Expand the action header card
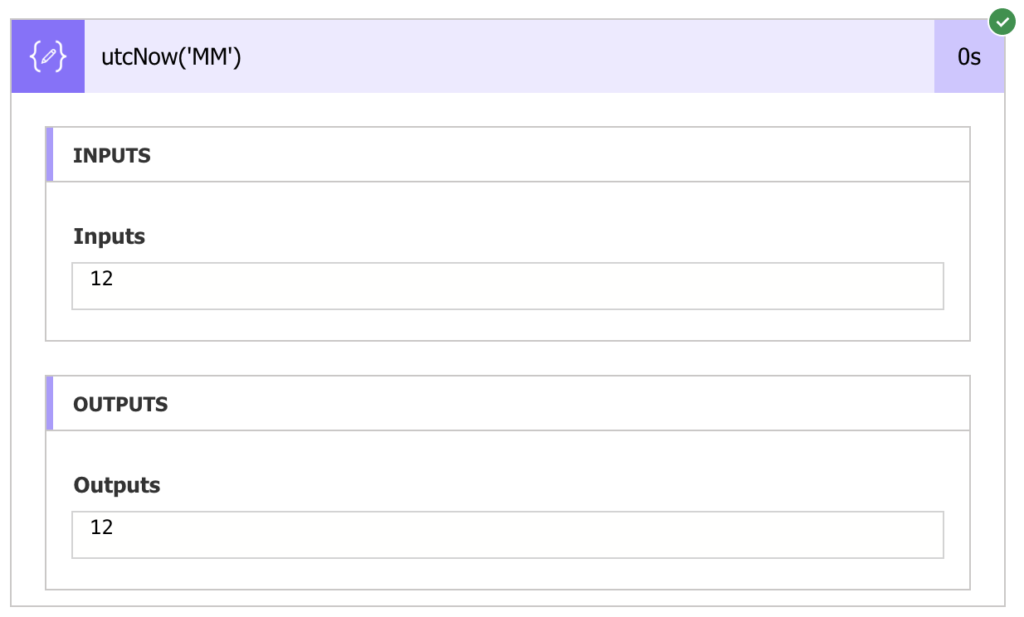This screenshot has height=617, width=1024. (500, 57)
